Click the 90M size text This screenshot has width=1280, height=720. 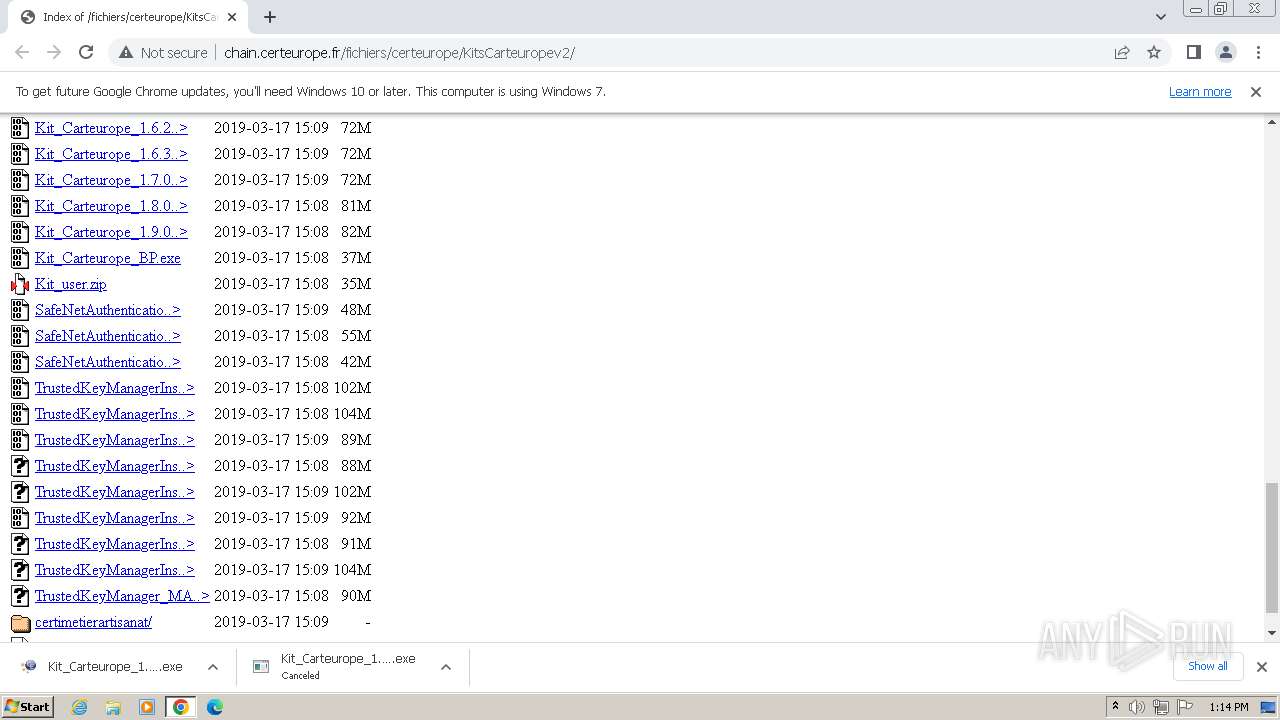pos(356,596)
